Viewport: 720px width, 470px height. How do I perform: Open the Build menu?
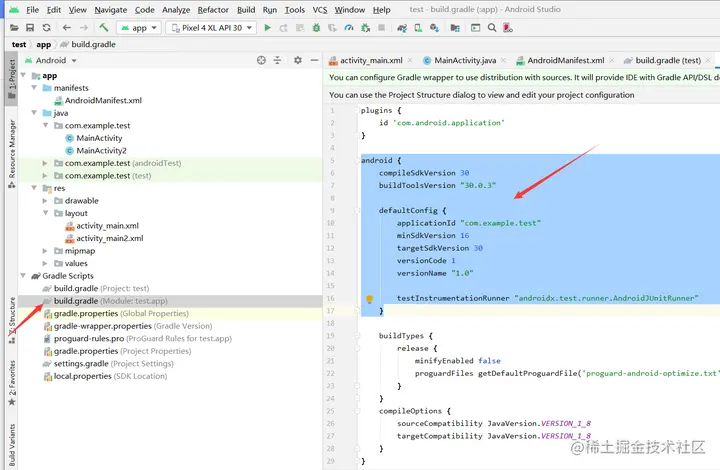[x=246, y=9]
